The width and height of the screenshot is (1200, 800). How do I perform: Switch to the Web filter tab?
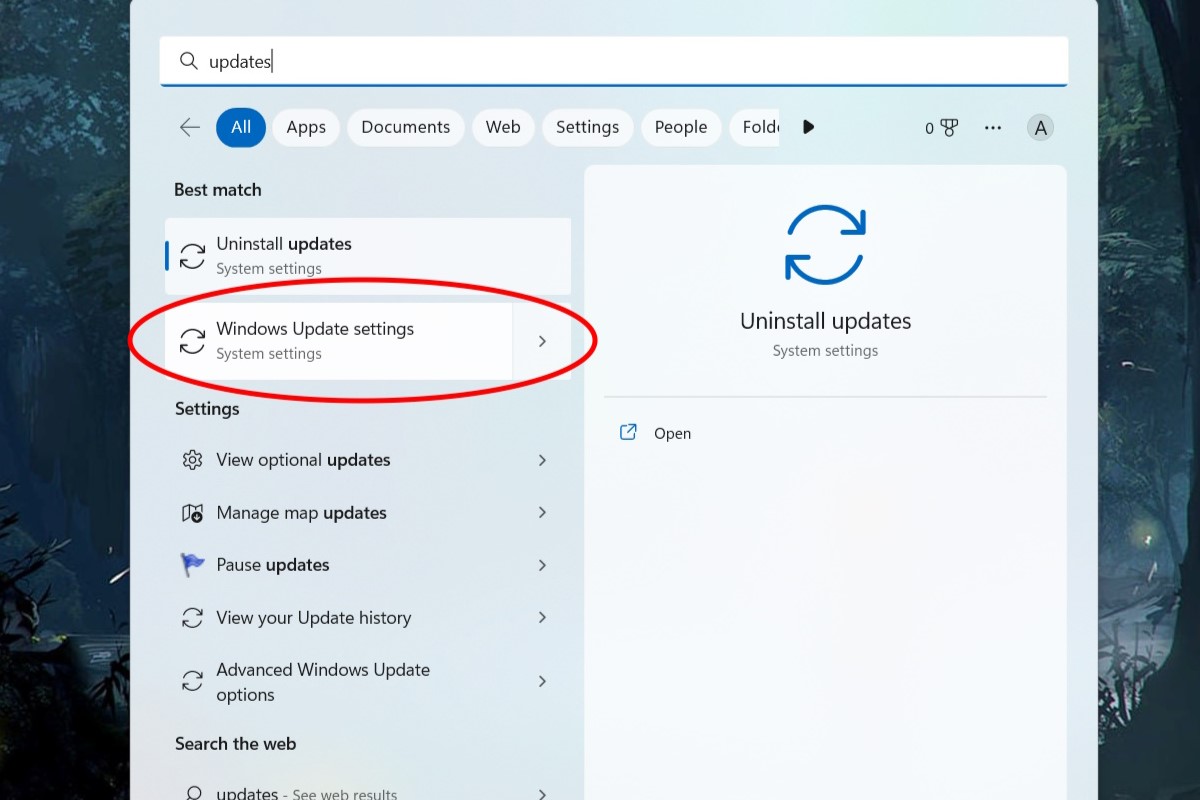click(503, 127)
